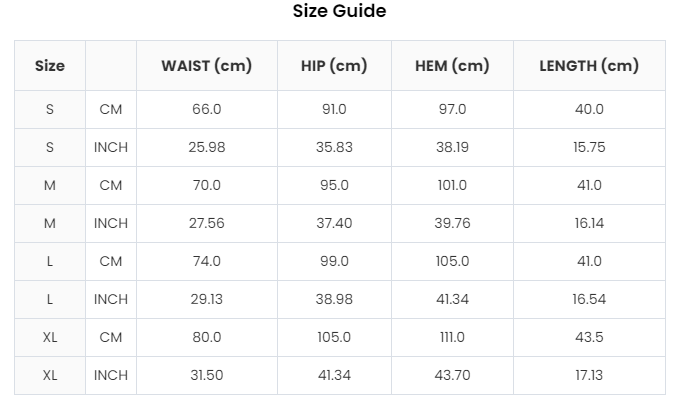
Task: Click the S waist value 66.0
Action: [x=206, y=109]
